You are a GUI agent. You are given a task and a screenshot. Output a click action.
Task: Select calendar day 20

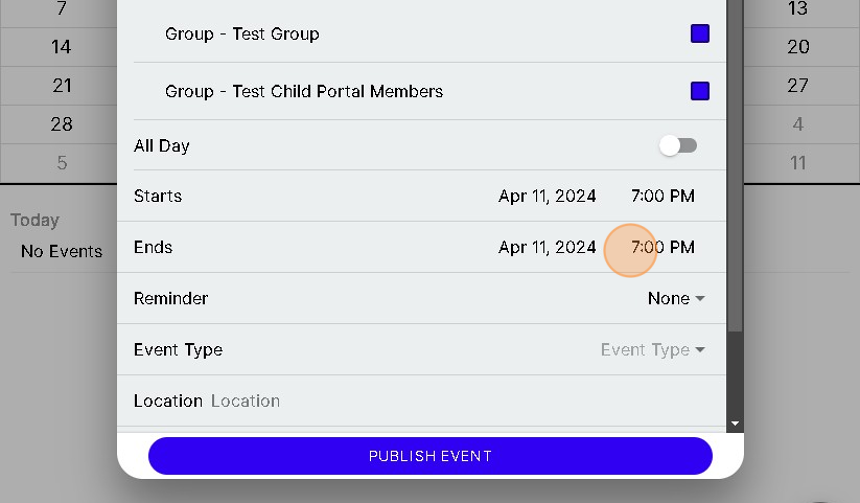(798, 47)
